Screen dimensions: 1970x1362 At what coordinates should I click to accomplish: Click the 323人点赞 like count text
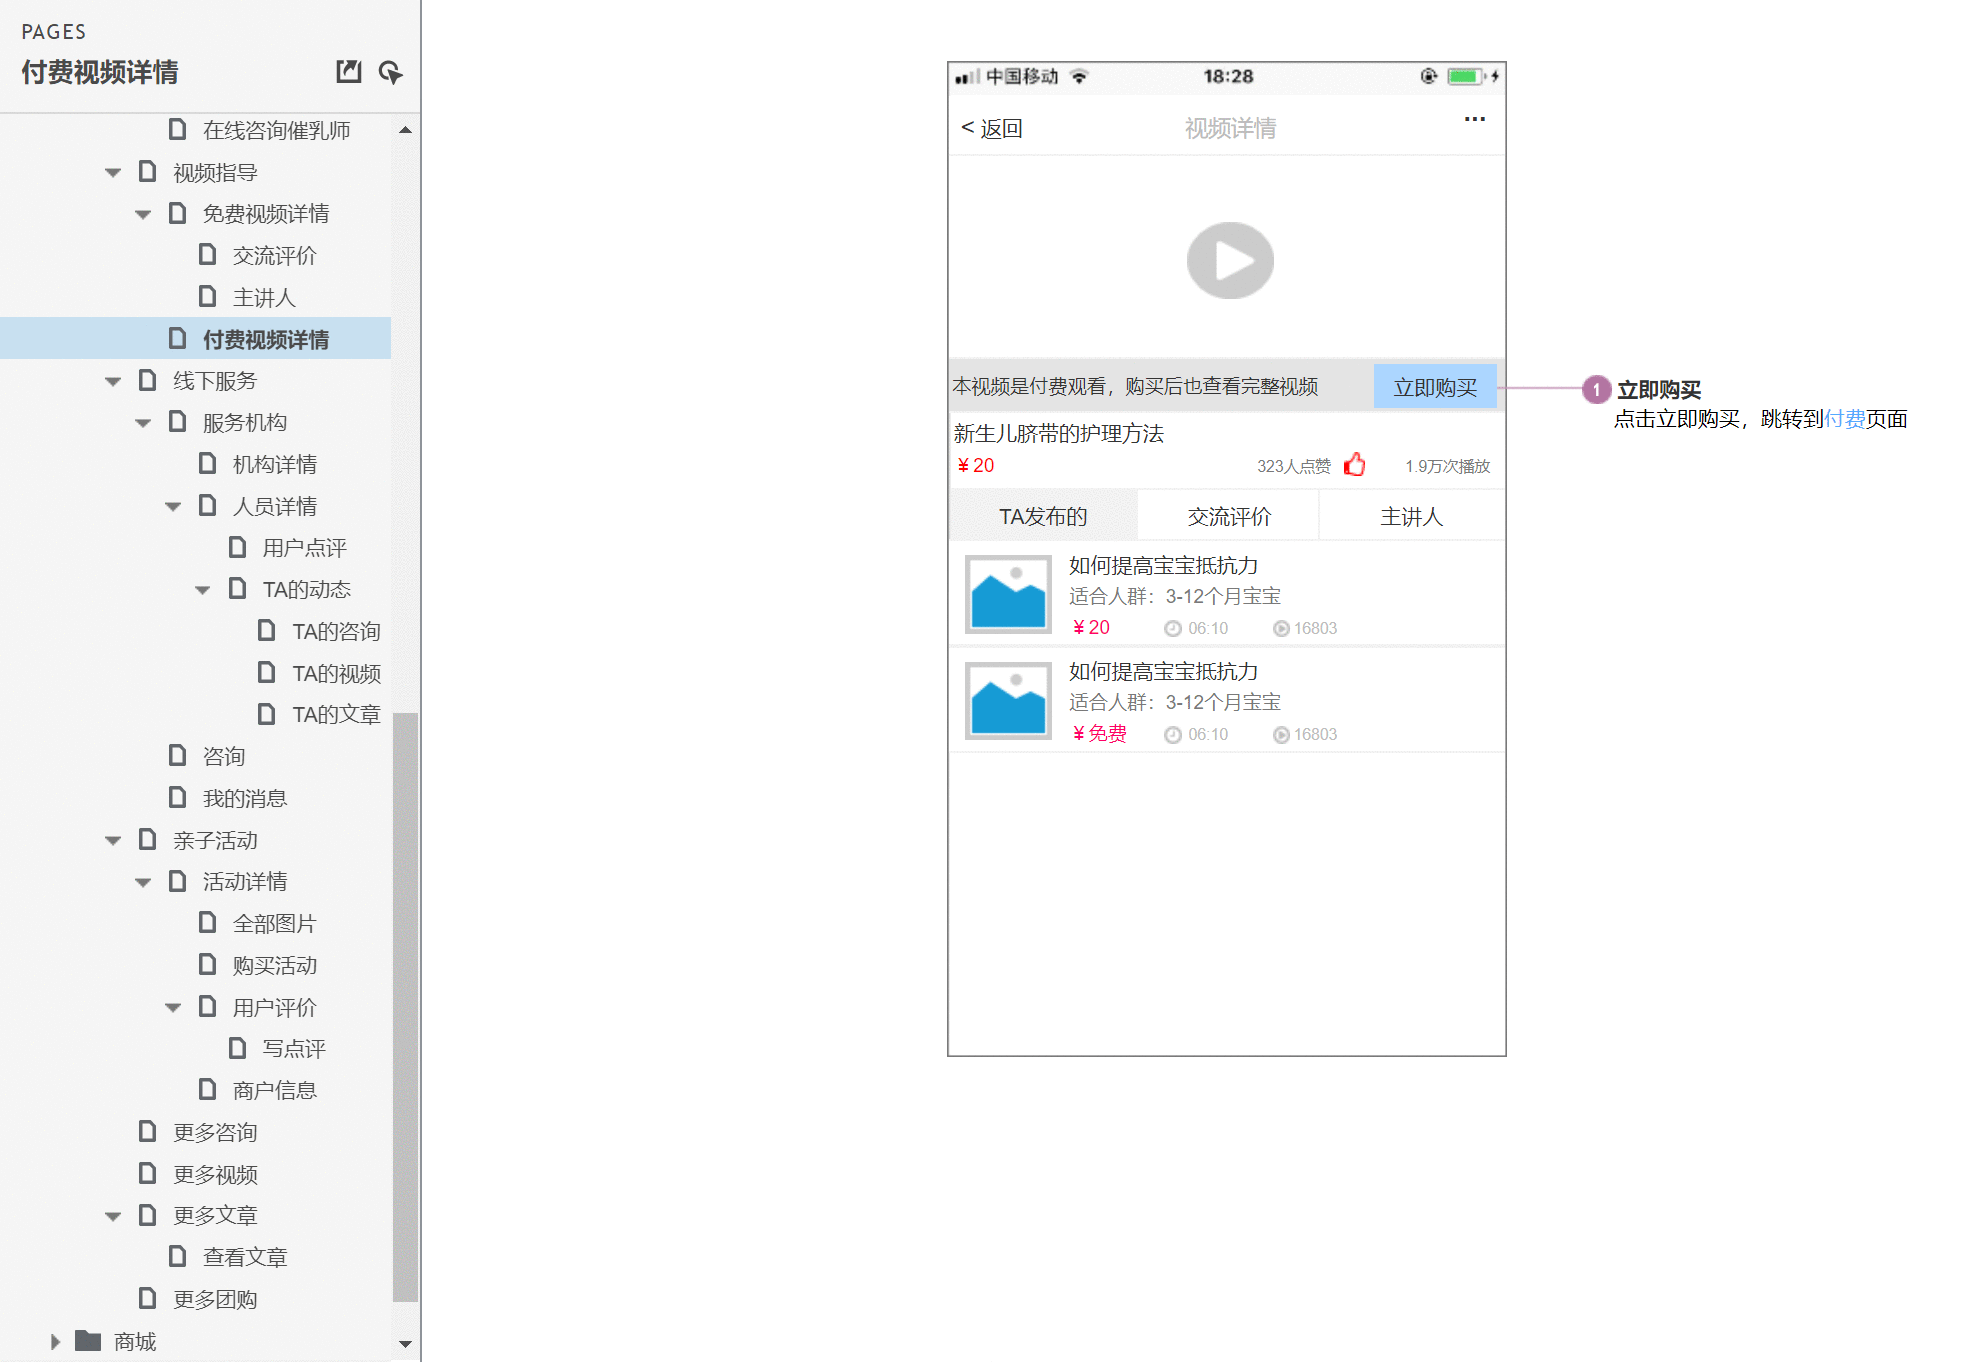(1294, 466)
